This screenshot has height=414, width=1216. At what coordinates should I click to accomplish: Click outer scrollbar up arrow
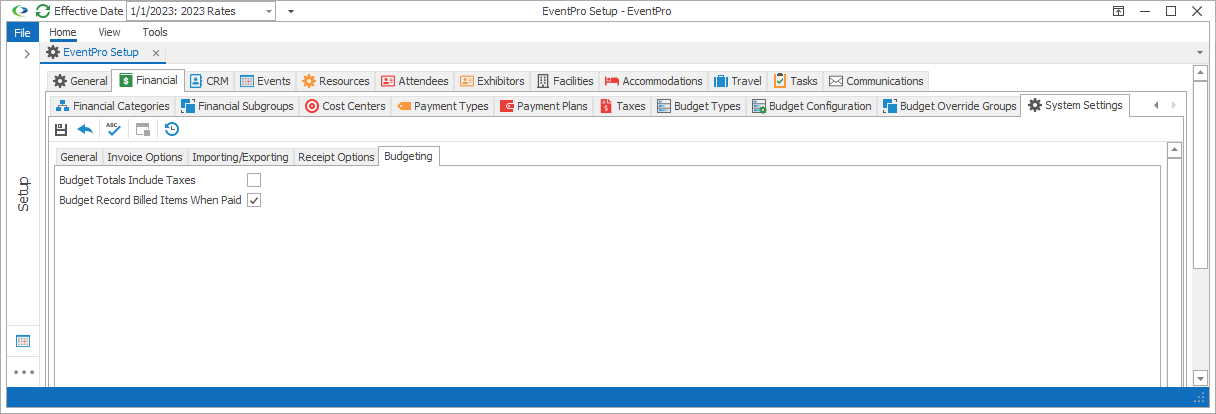[1201, 74]
